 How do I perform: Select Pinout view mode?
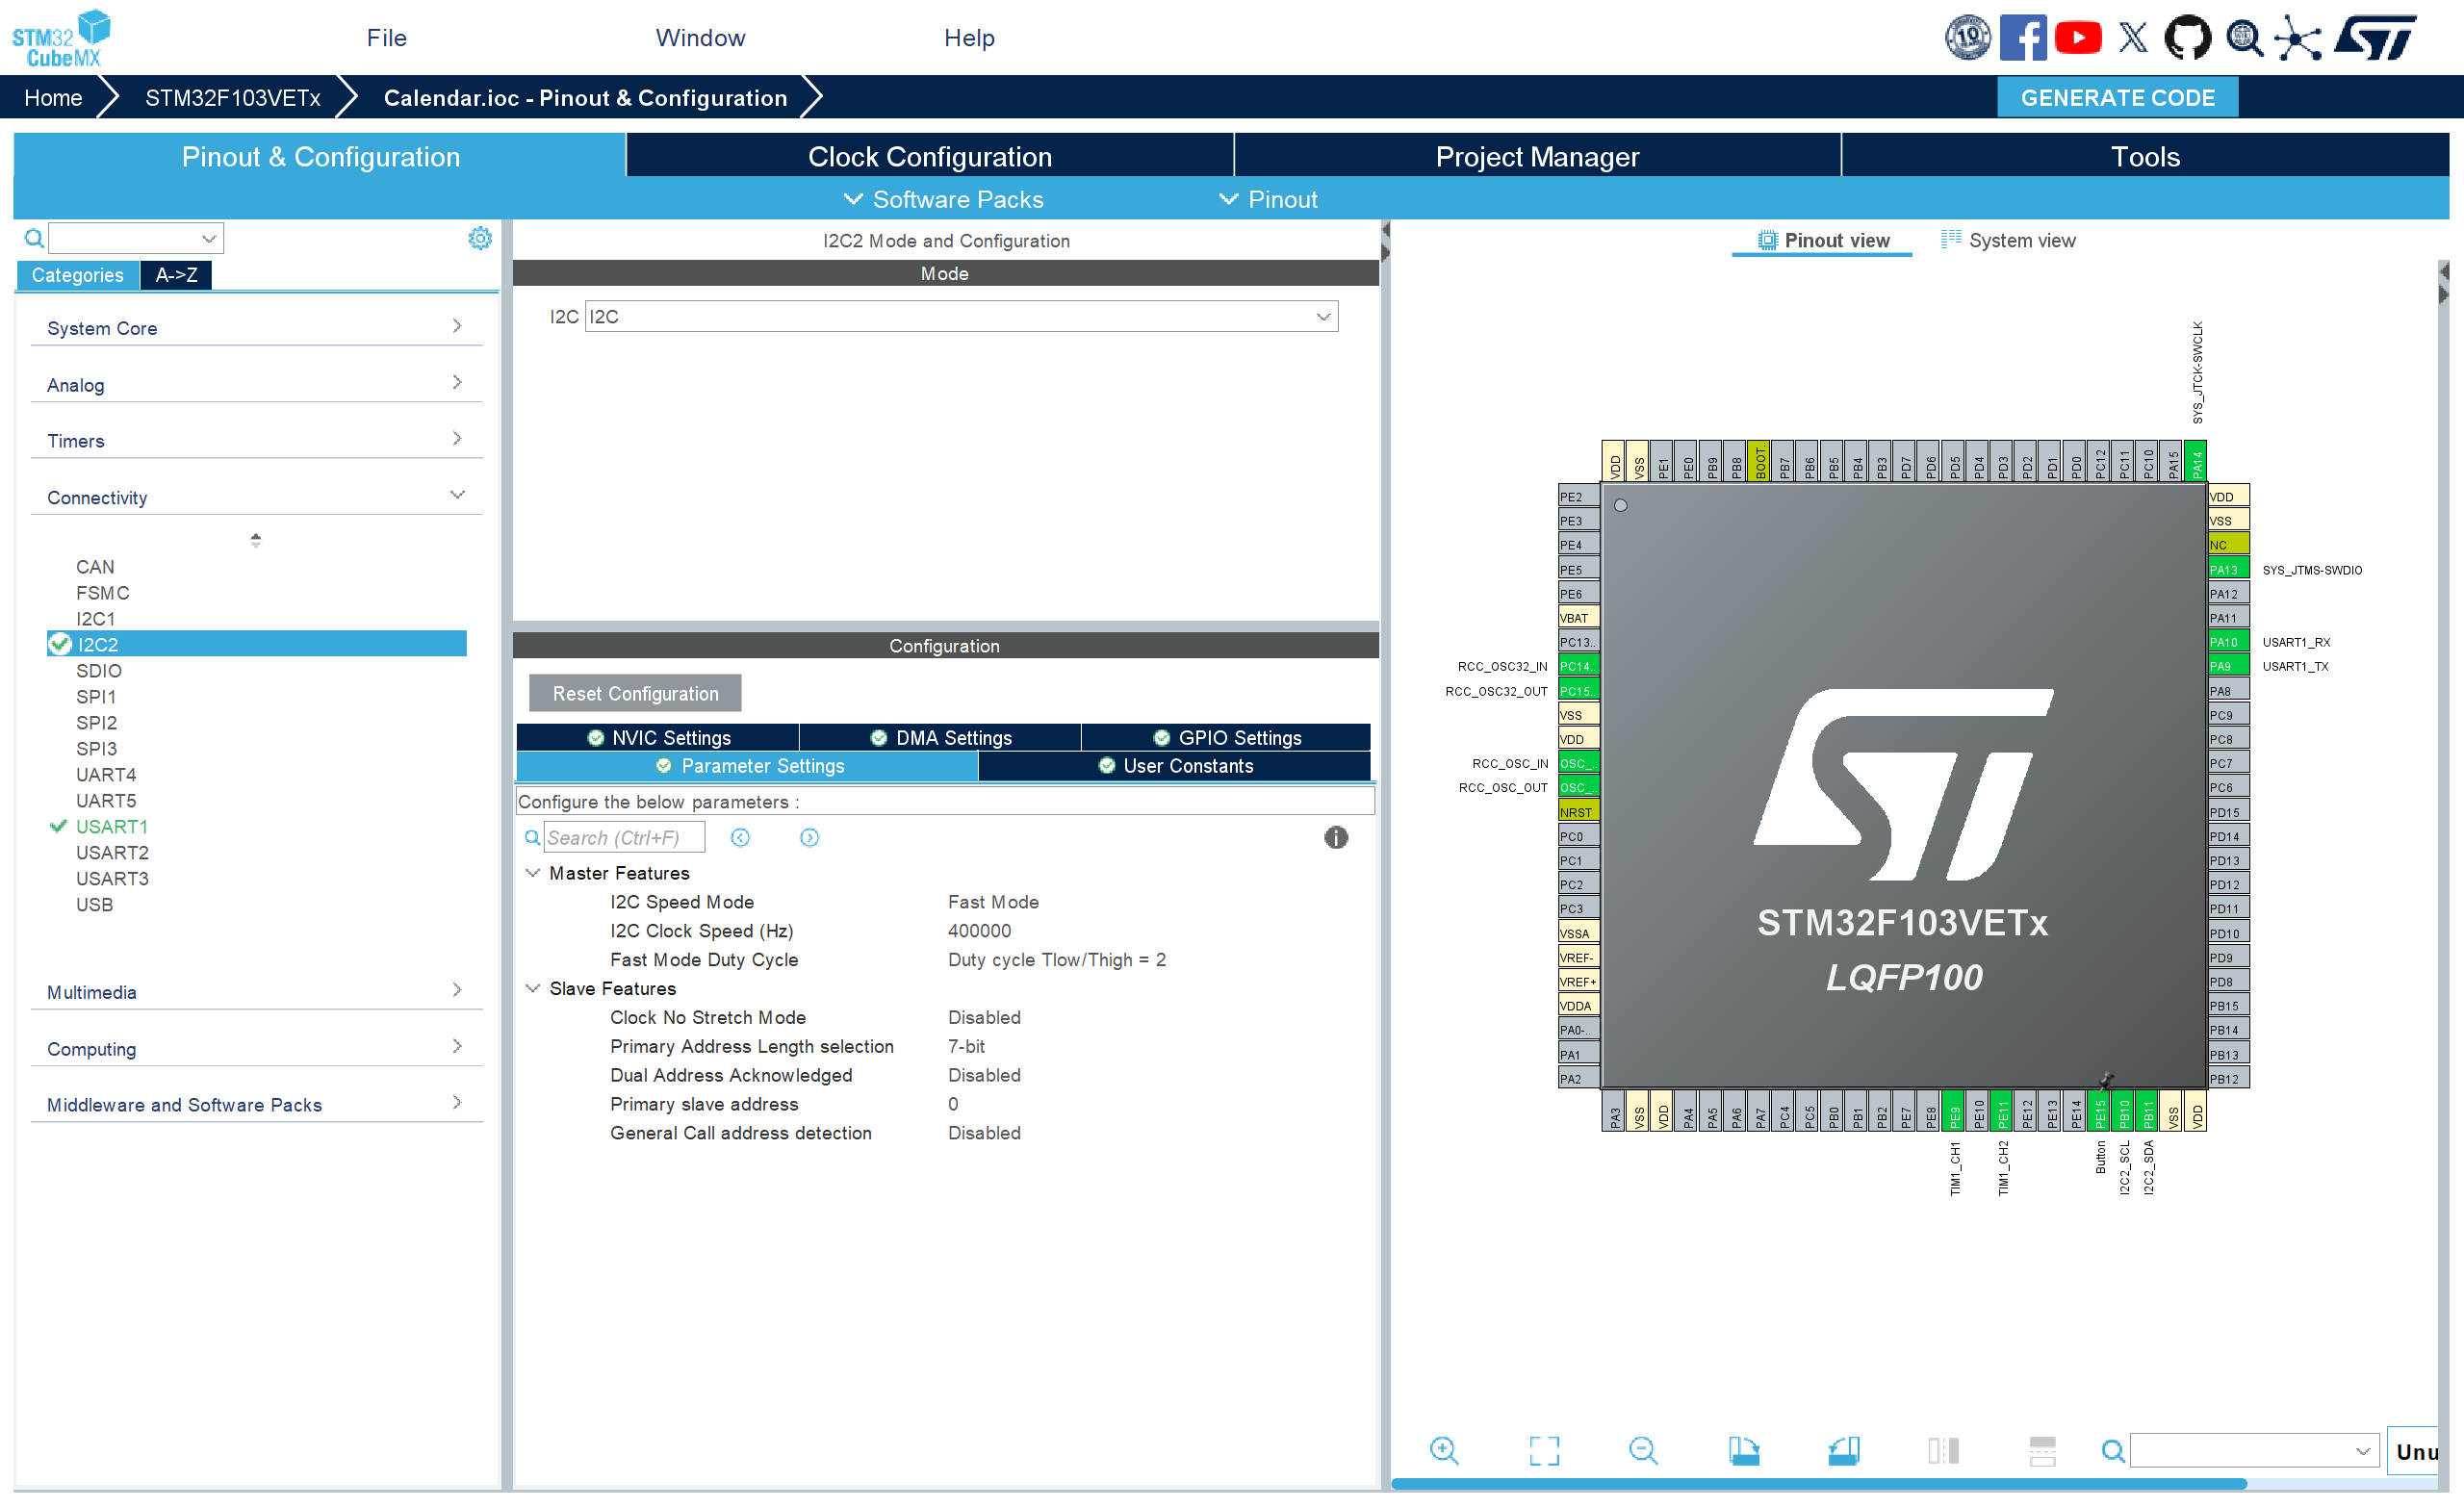coord(1824,240)
